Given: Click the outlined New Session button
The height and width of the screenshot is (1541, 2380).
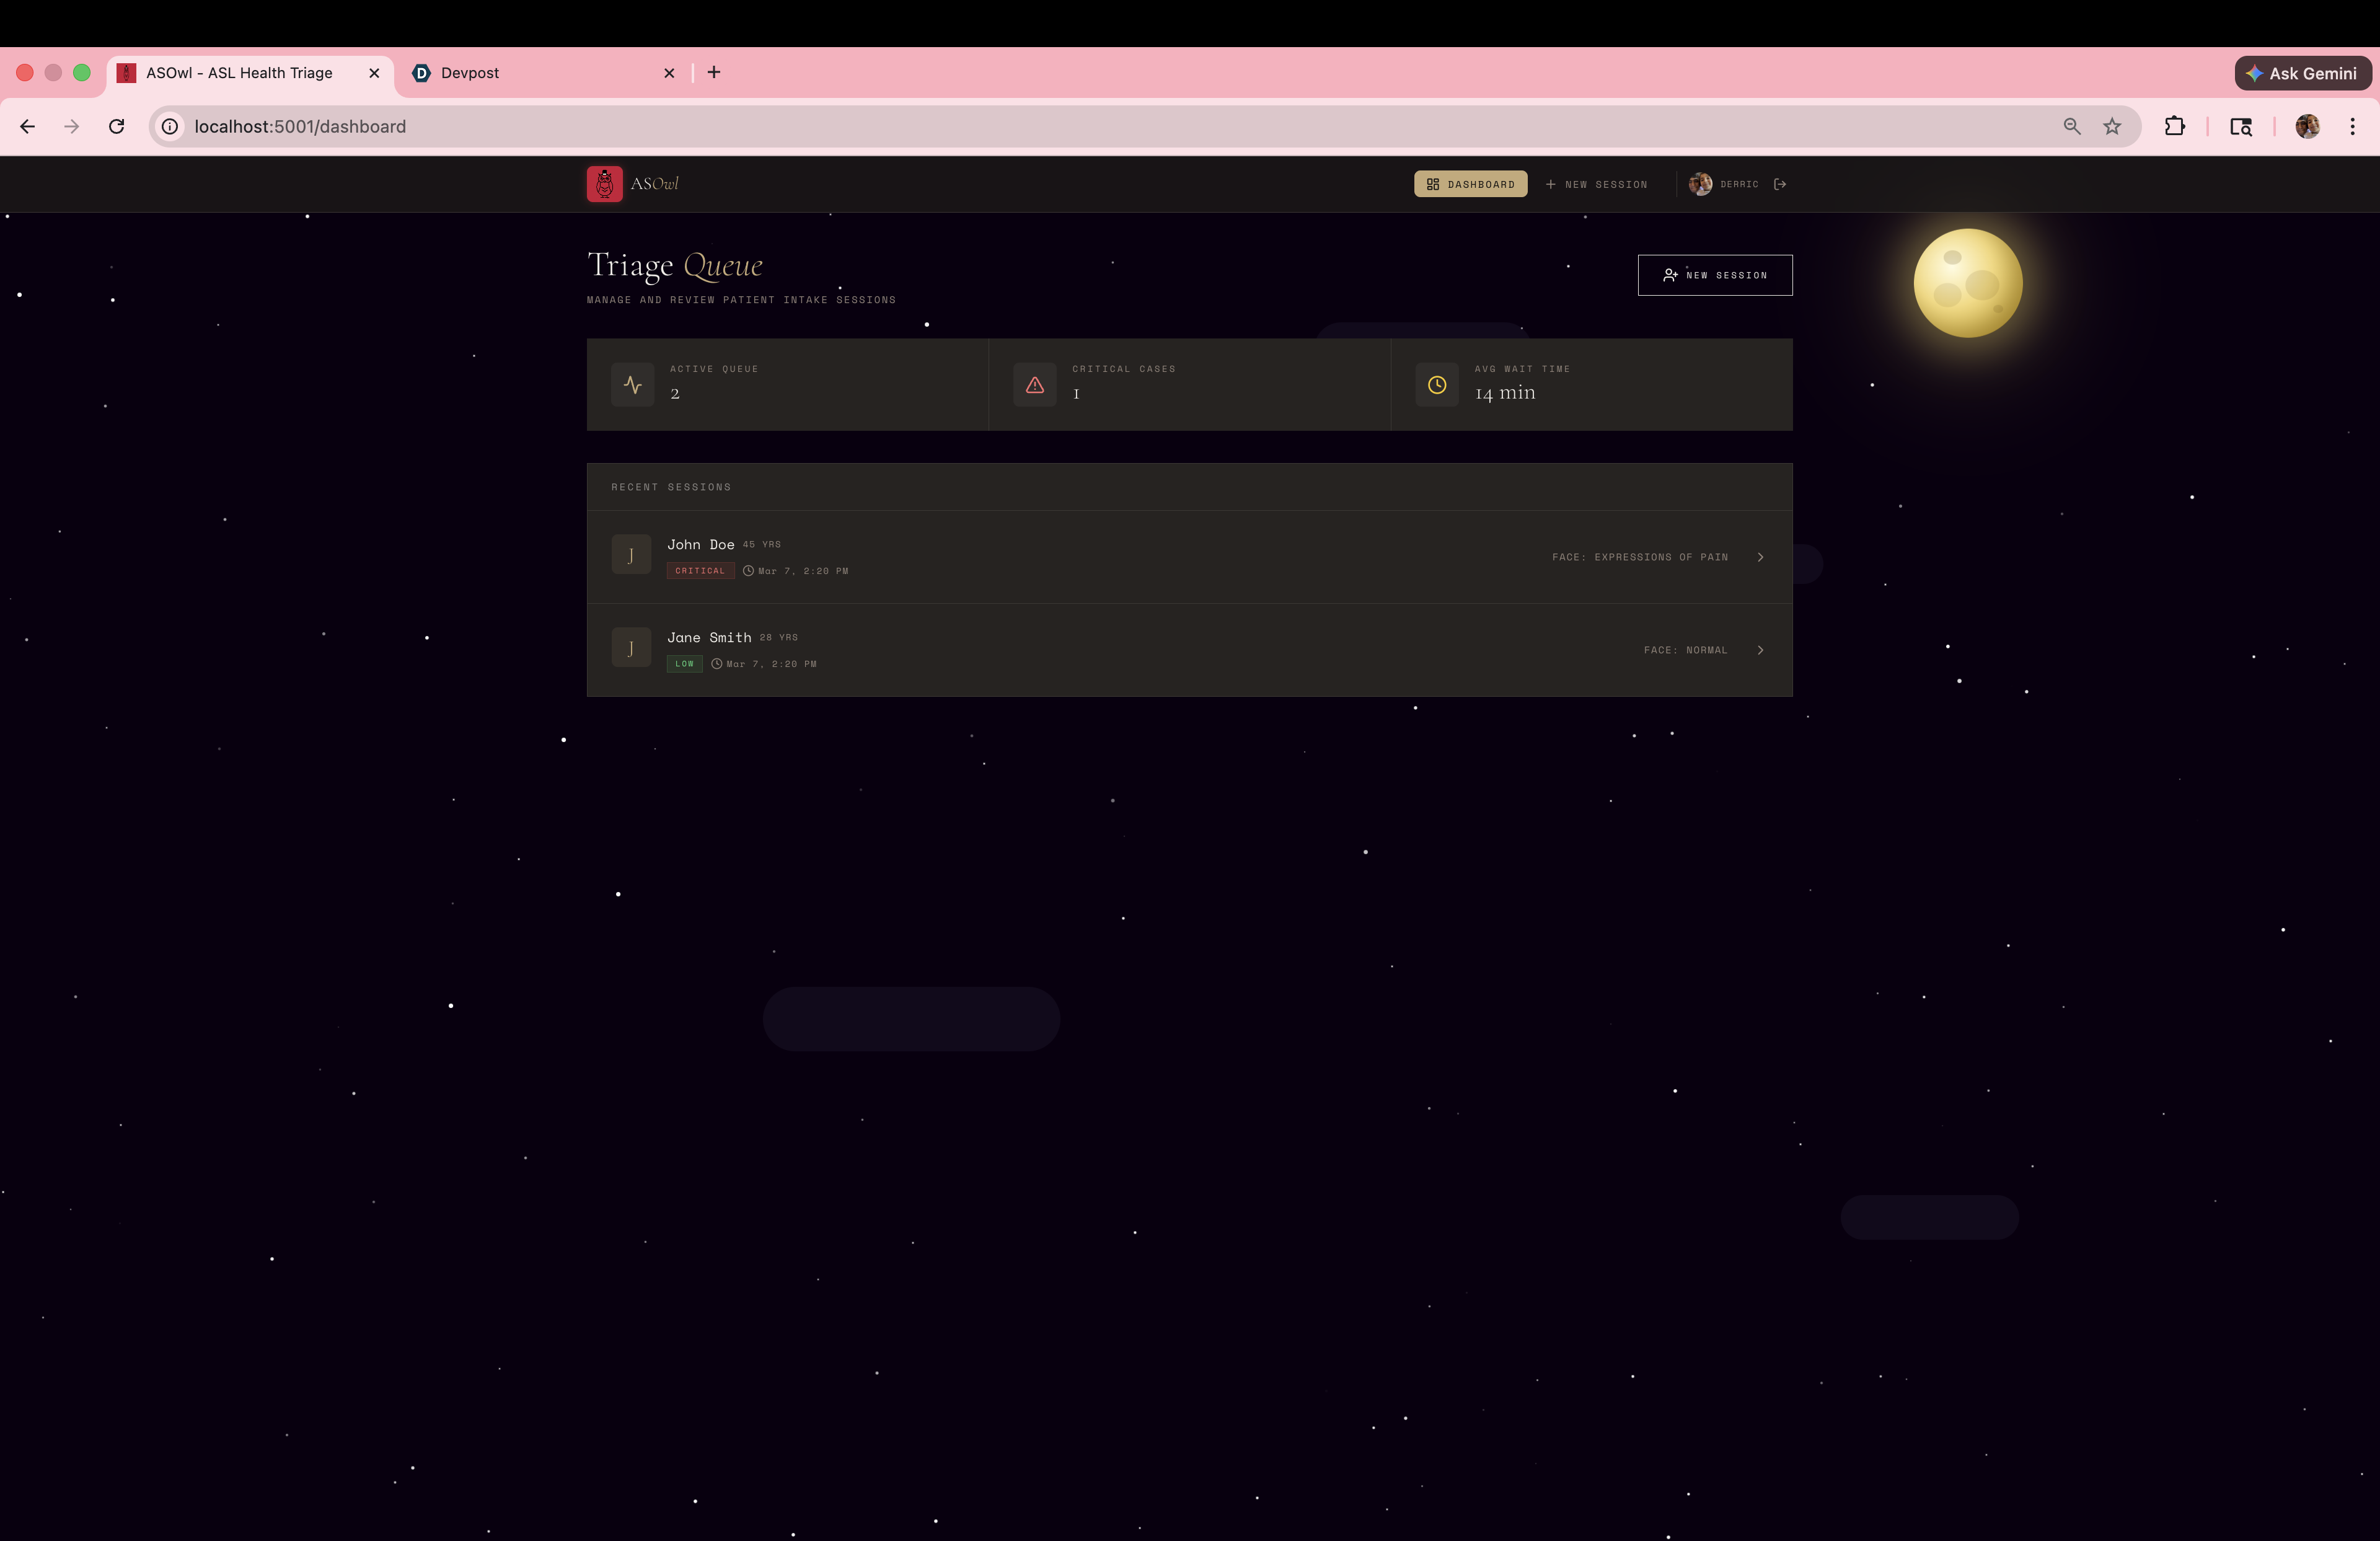Looking at the screenshot, I should tap(1714, 275).
